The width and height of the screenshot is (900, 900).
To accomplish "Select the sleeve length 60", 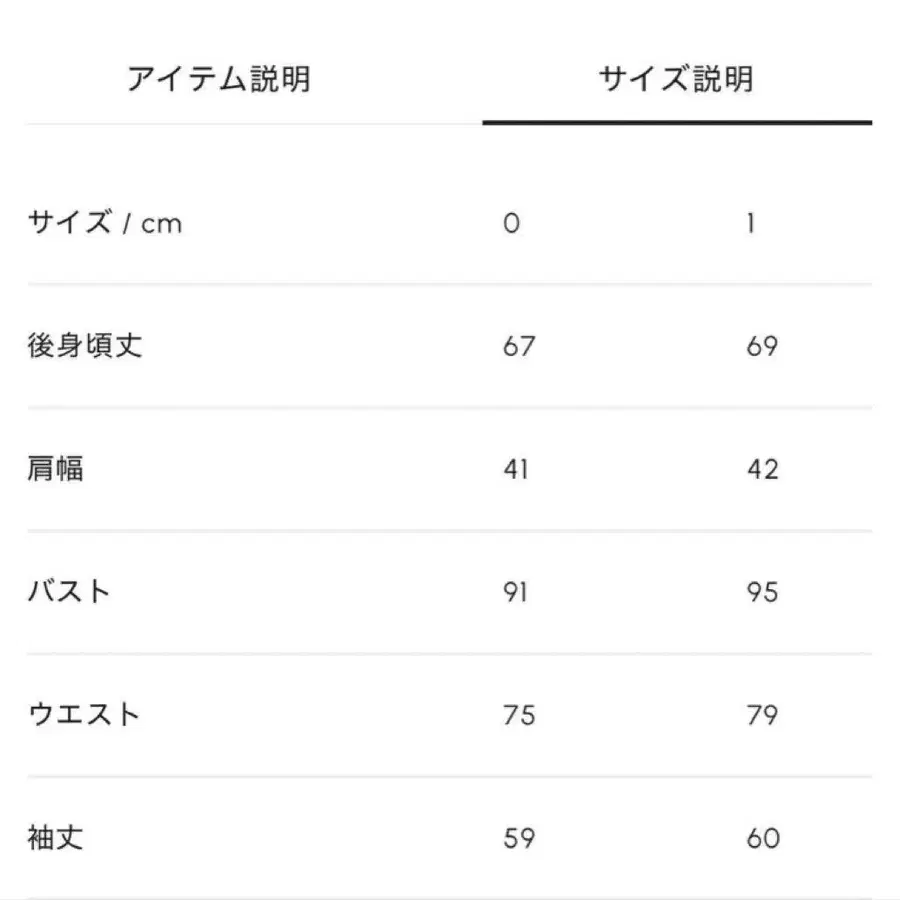I will point(764,838).
